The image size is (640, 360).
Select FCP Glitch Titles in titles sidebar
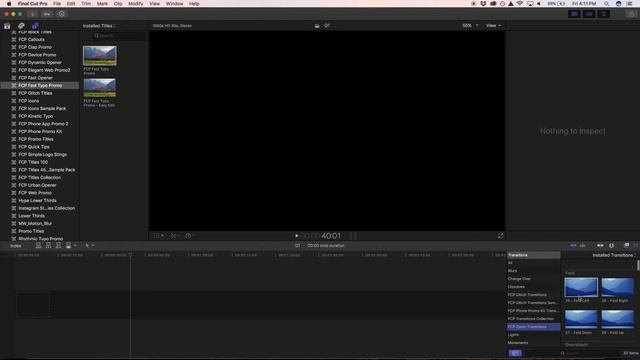(35, 93)
